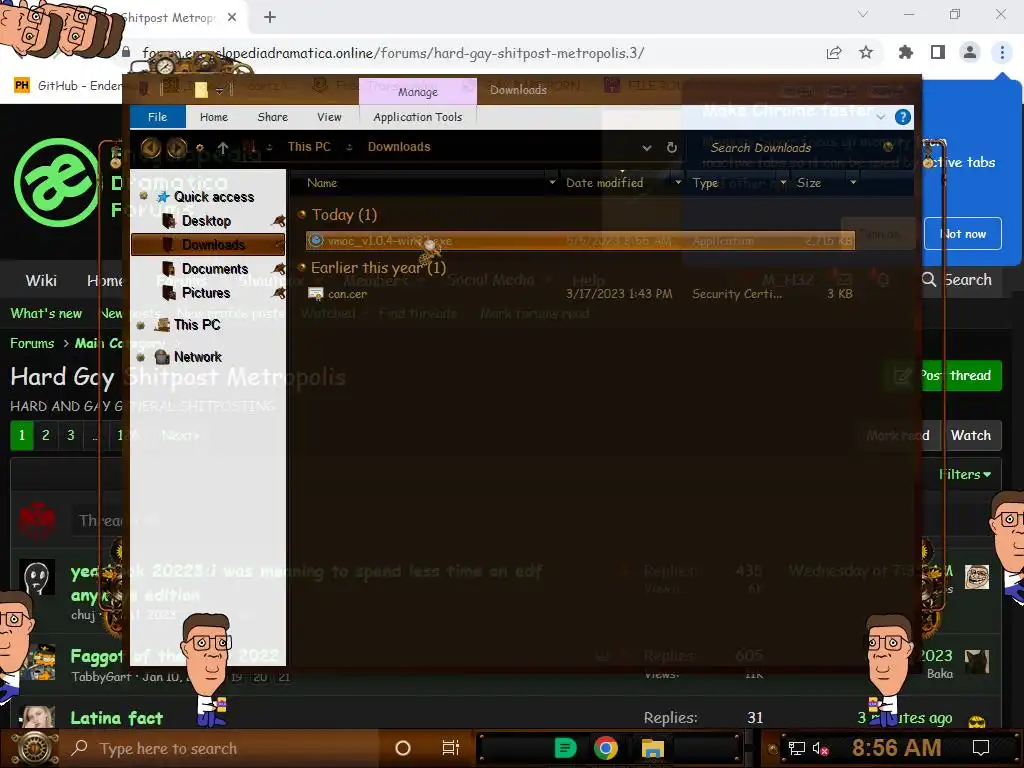Collapse the Today (1) file group
Screen dimensions: 1024x768
click(302, 214)
